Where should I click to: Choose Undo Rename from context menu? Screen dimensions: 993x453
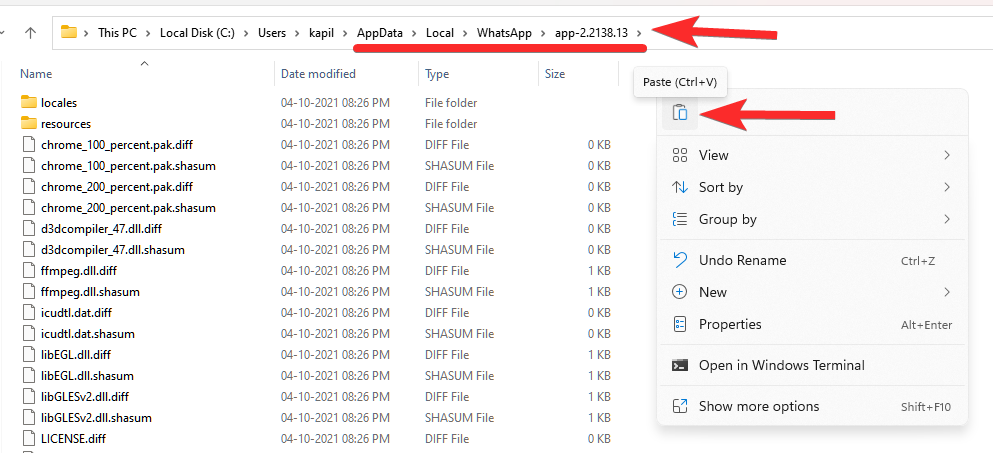click(x=742, y=260)
